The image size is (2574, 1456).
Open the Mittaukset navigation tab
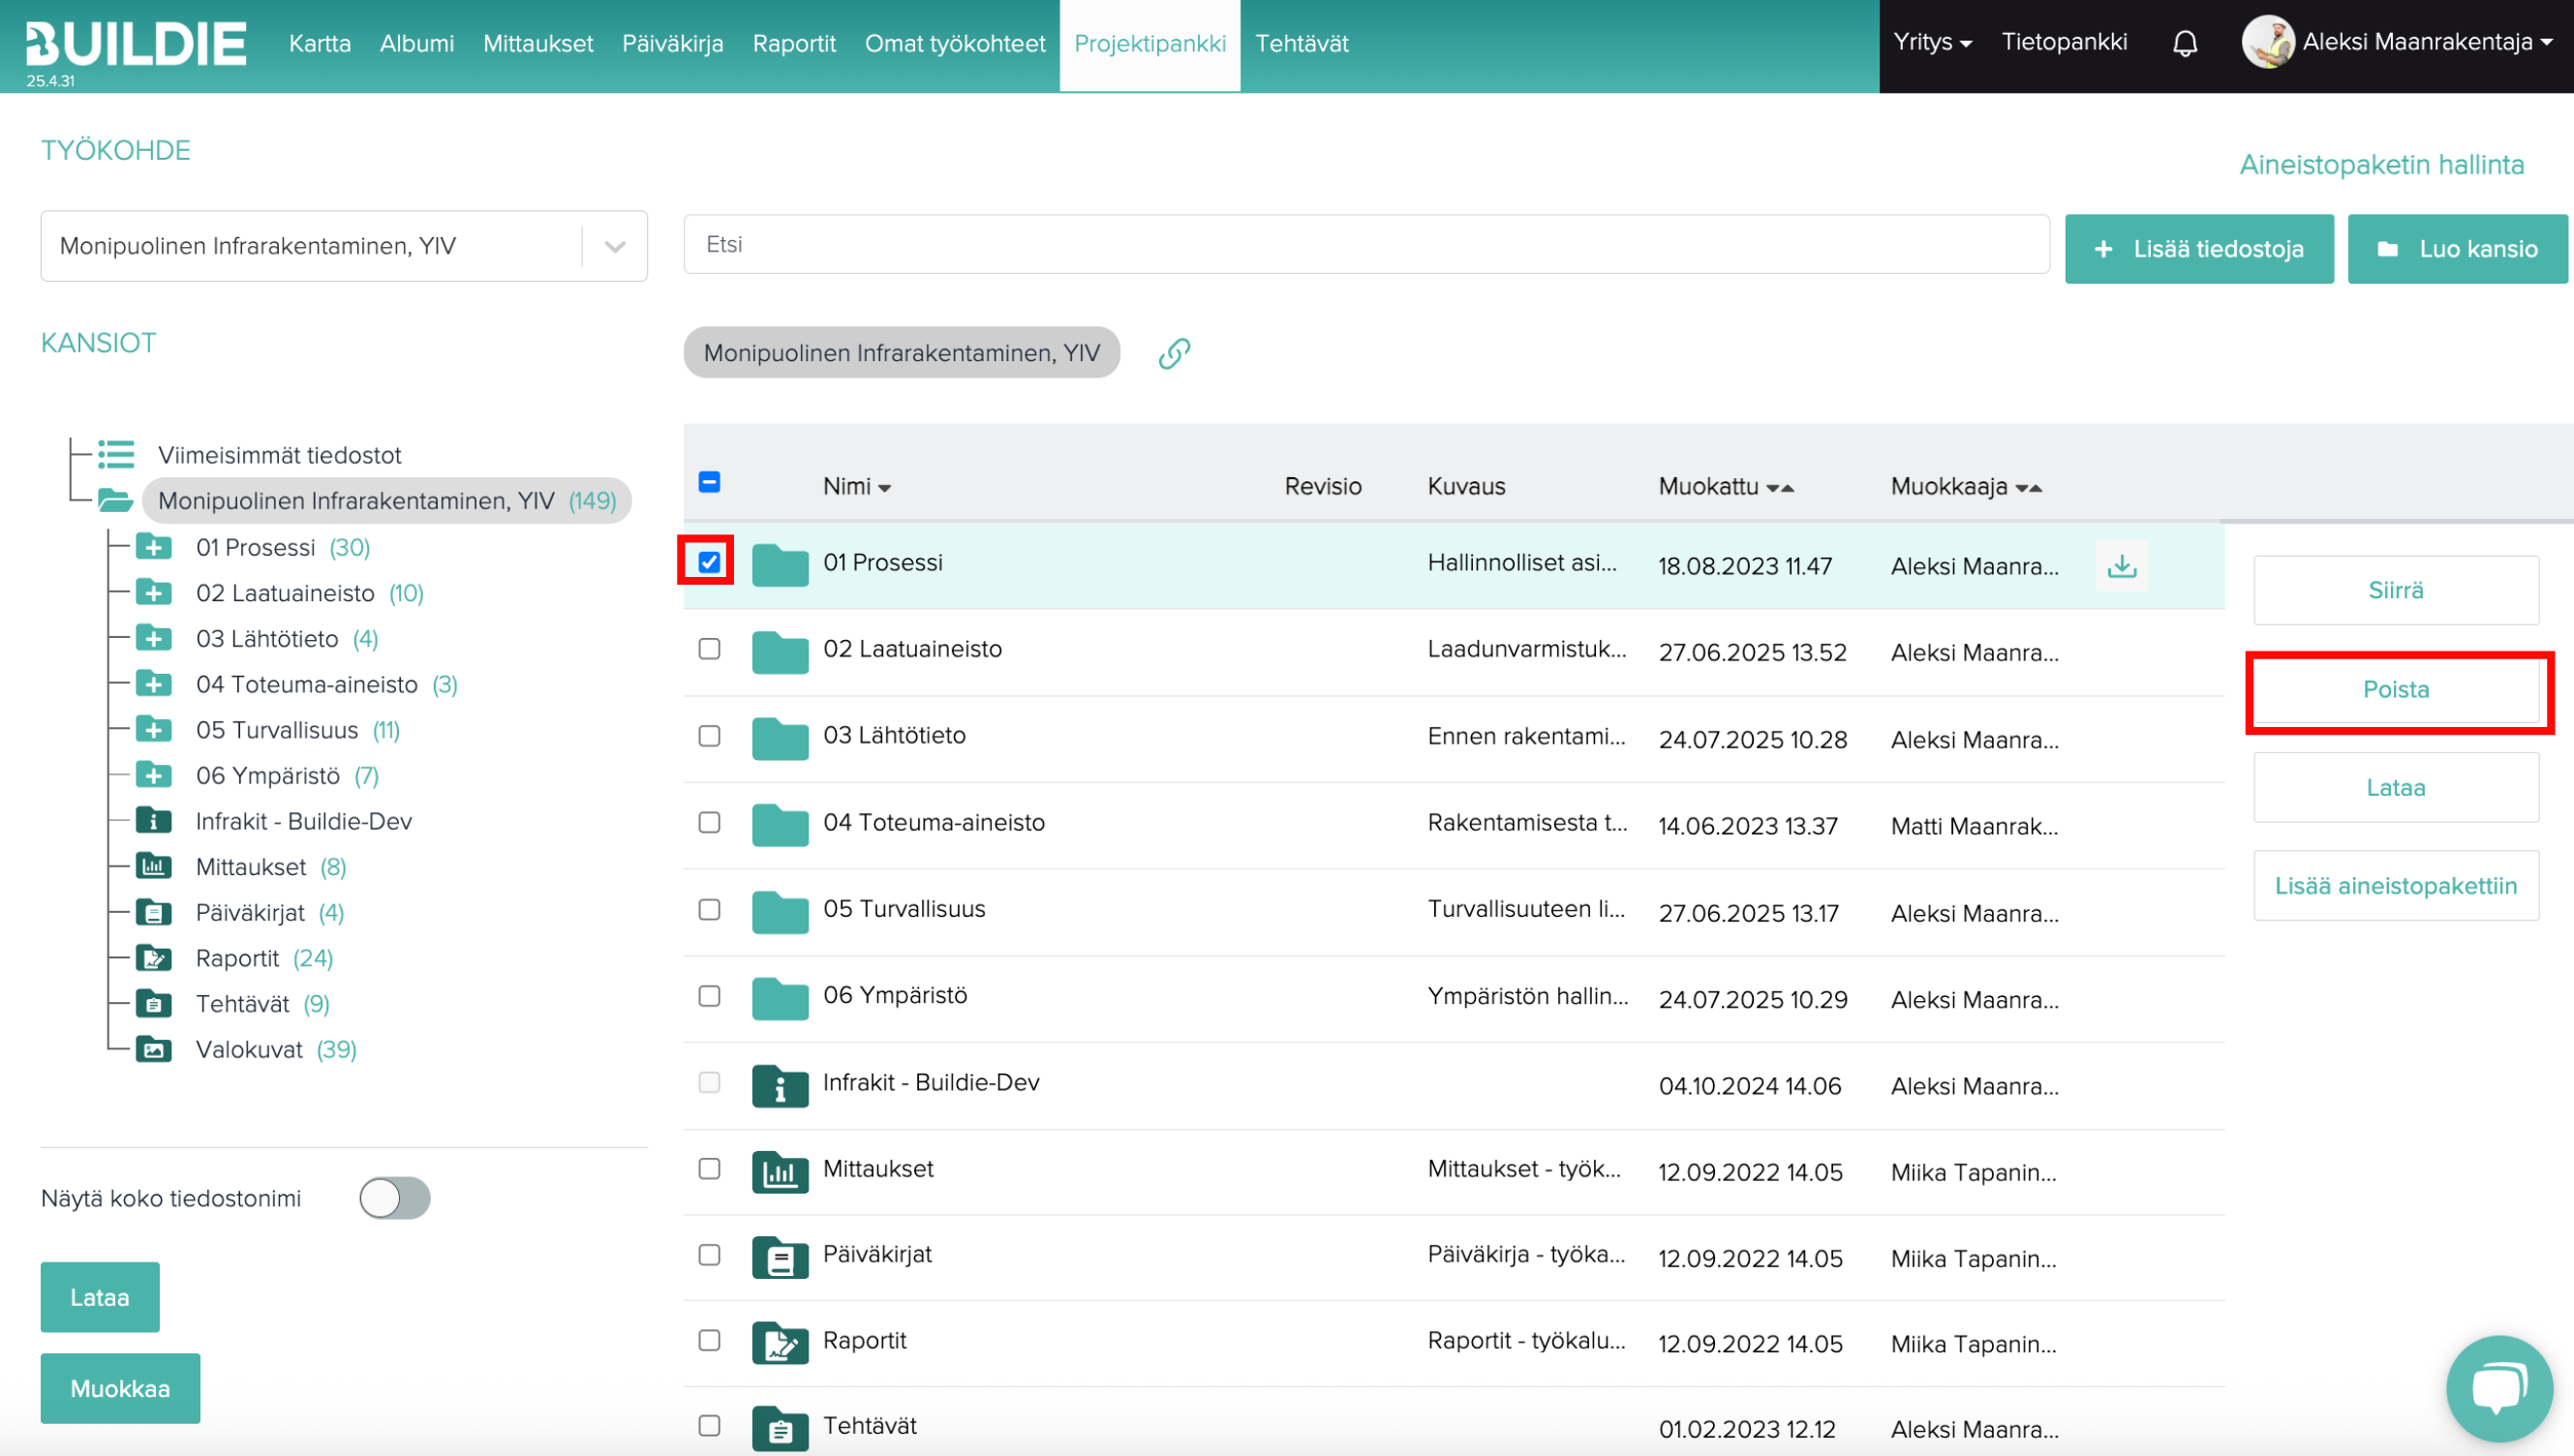[538, 43]
